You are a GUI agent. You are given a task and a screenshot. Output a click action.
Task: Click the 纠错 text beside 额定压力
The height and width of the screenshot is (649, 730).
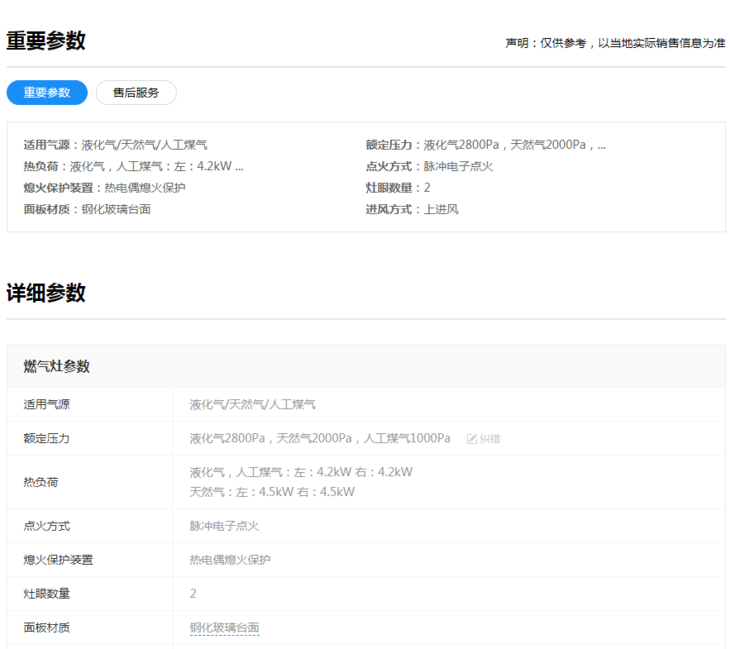pyautogui.click(x=490, y=439)
